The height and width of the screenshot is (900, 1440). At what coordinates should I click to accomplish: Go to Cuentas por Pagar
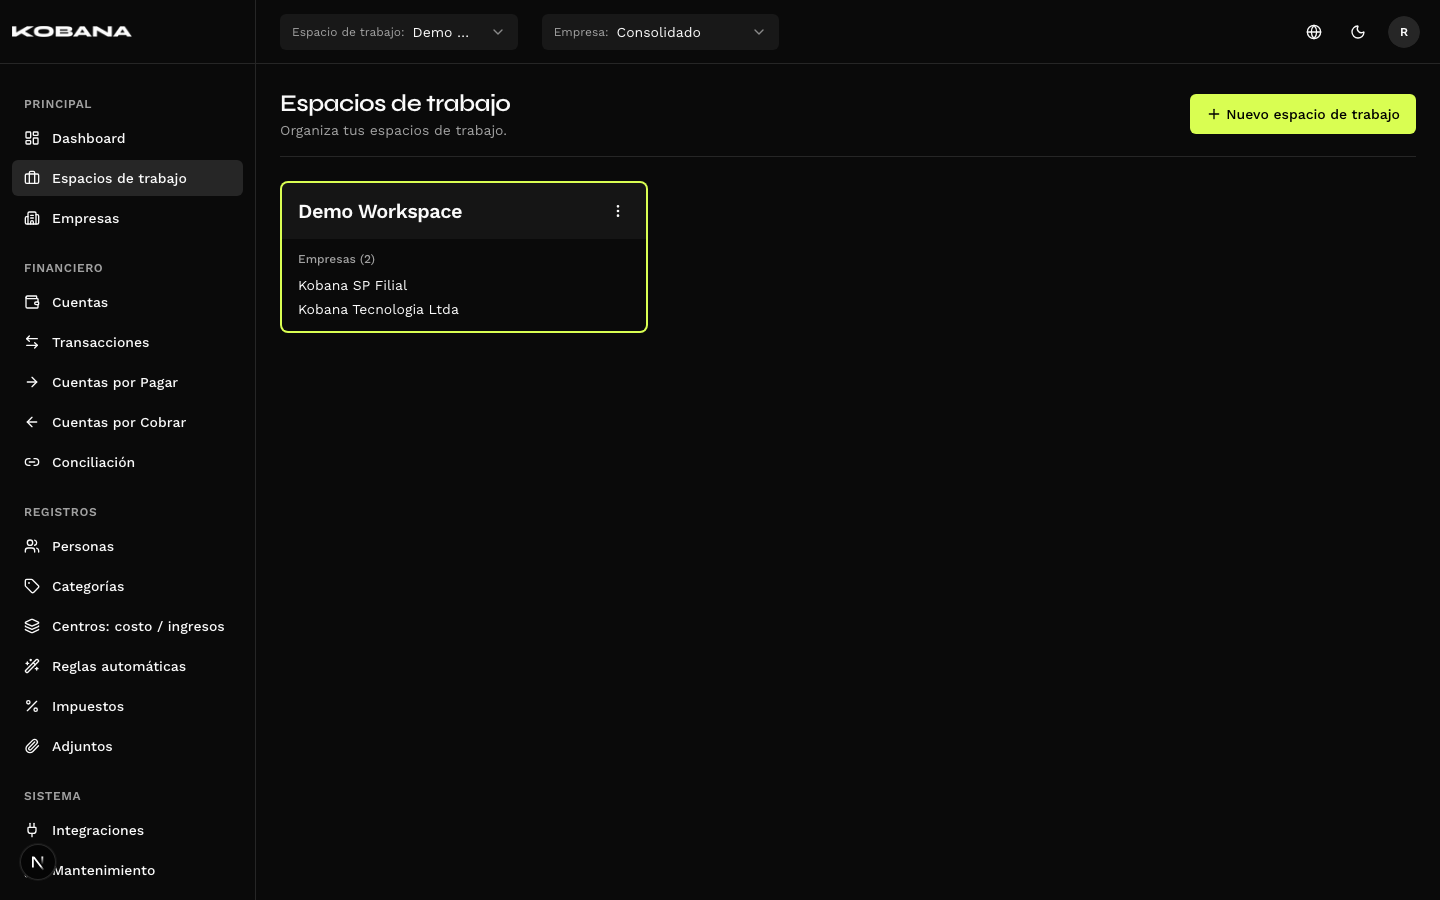tap(127, 382)
